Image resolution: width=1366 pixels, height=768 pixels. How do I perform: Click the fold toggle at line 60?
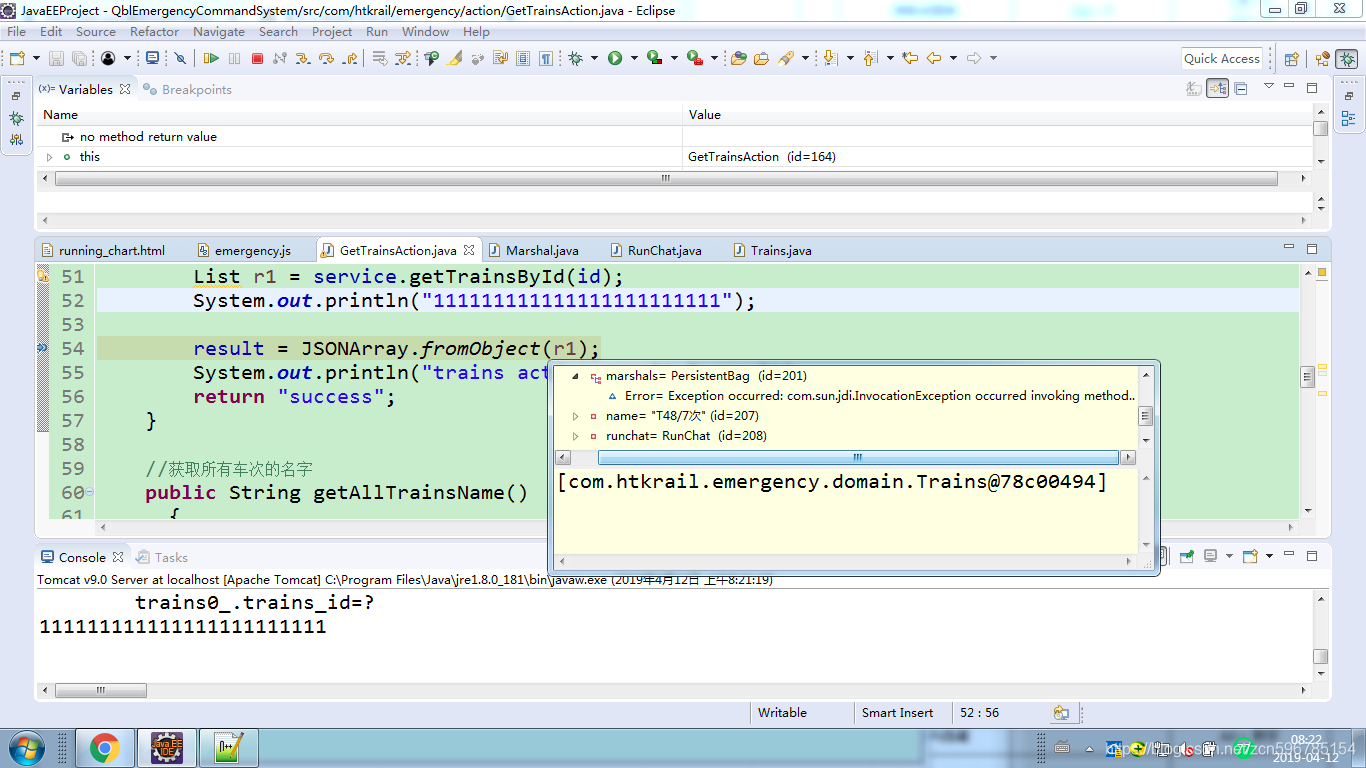89,492
